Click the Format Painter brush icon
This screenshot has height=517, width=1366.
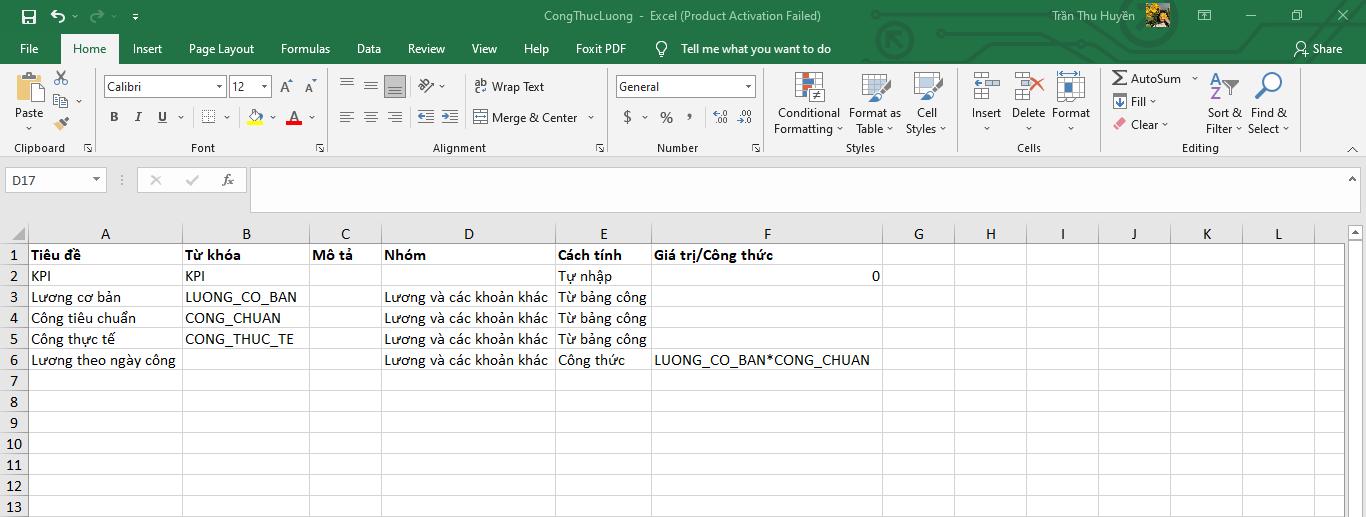pyautogui.click(x=61, y=124)
